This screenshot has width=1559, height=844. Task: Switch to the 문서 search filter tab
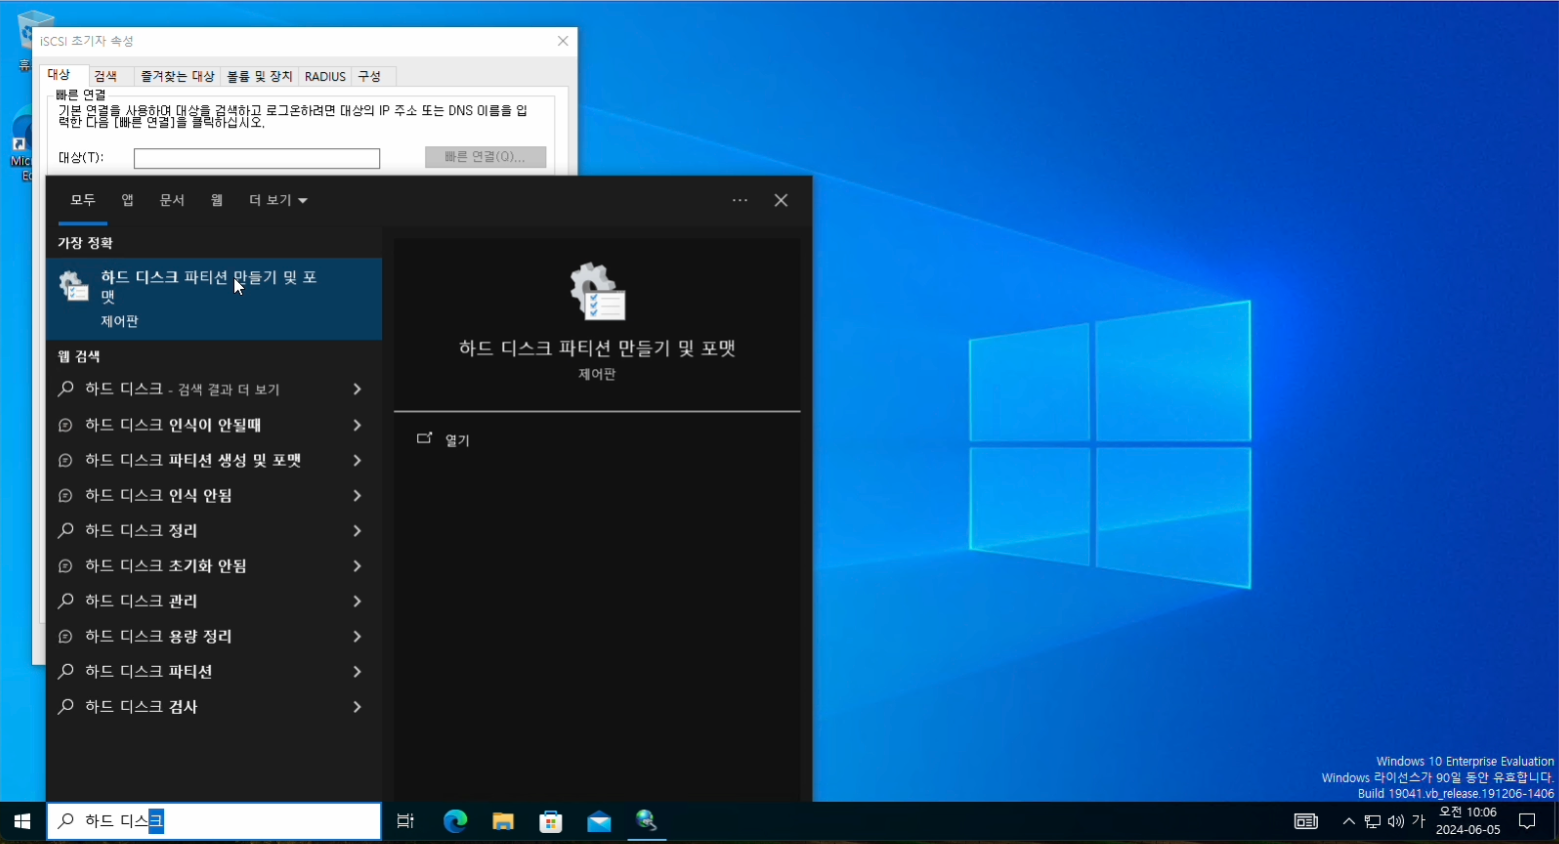[x=172, y=200]
